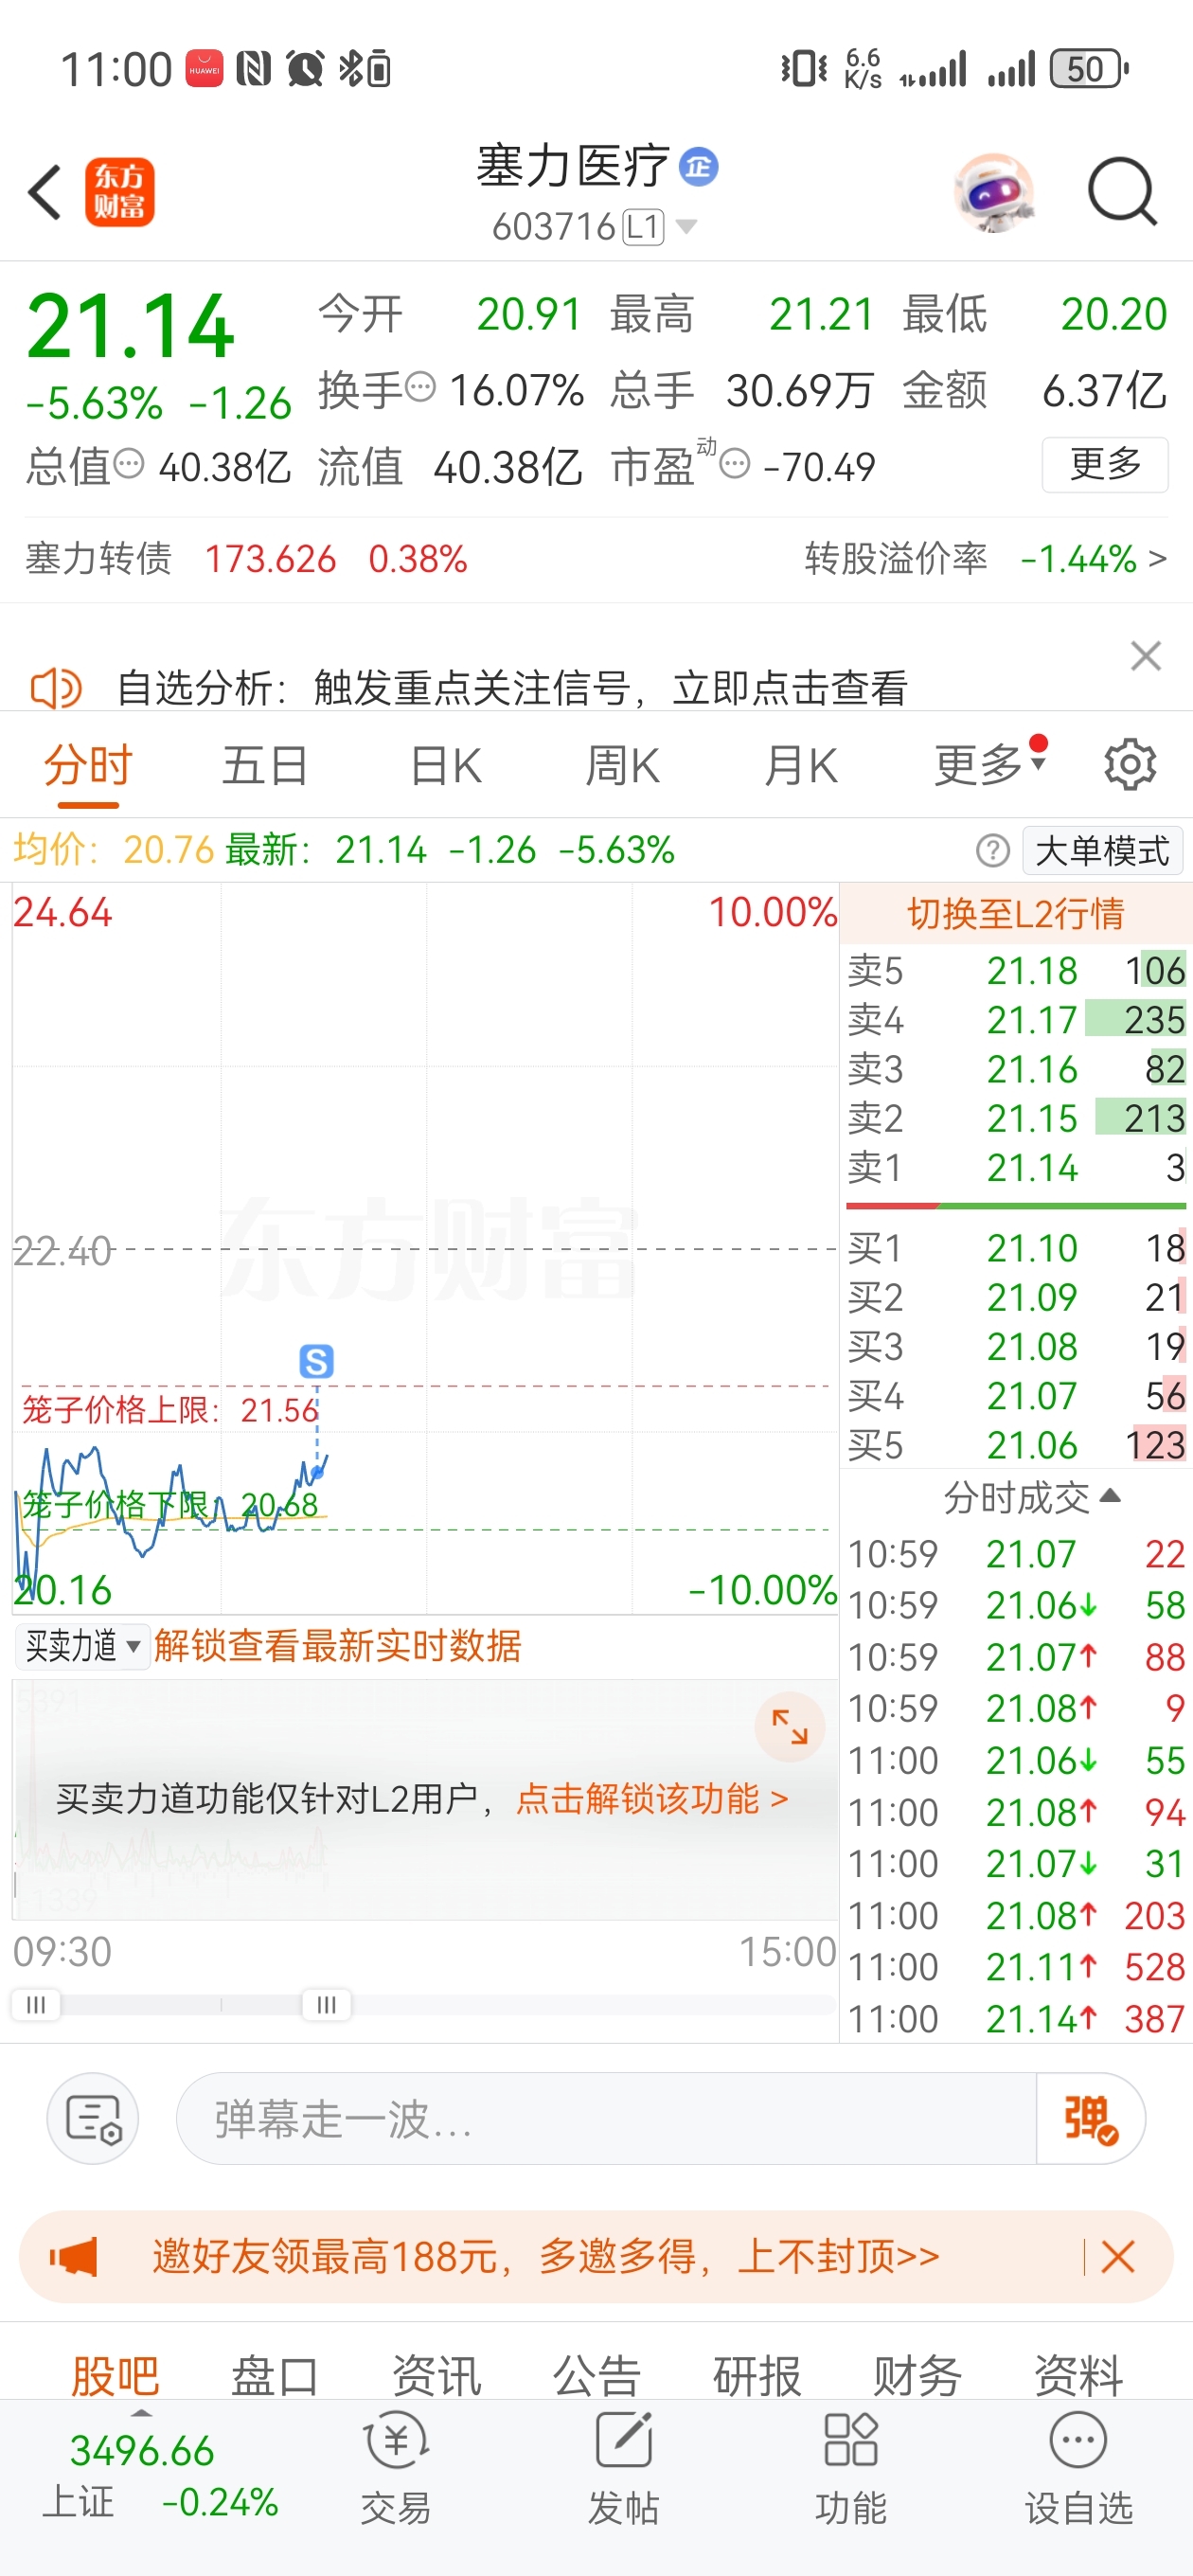Image resolution: width=1193 pixels, height=2576 pixels.
Task: Tap 邀好友领最高188元 banner text
Action: point(545,2256)
